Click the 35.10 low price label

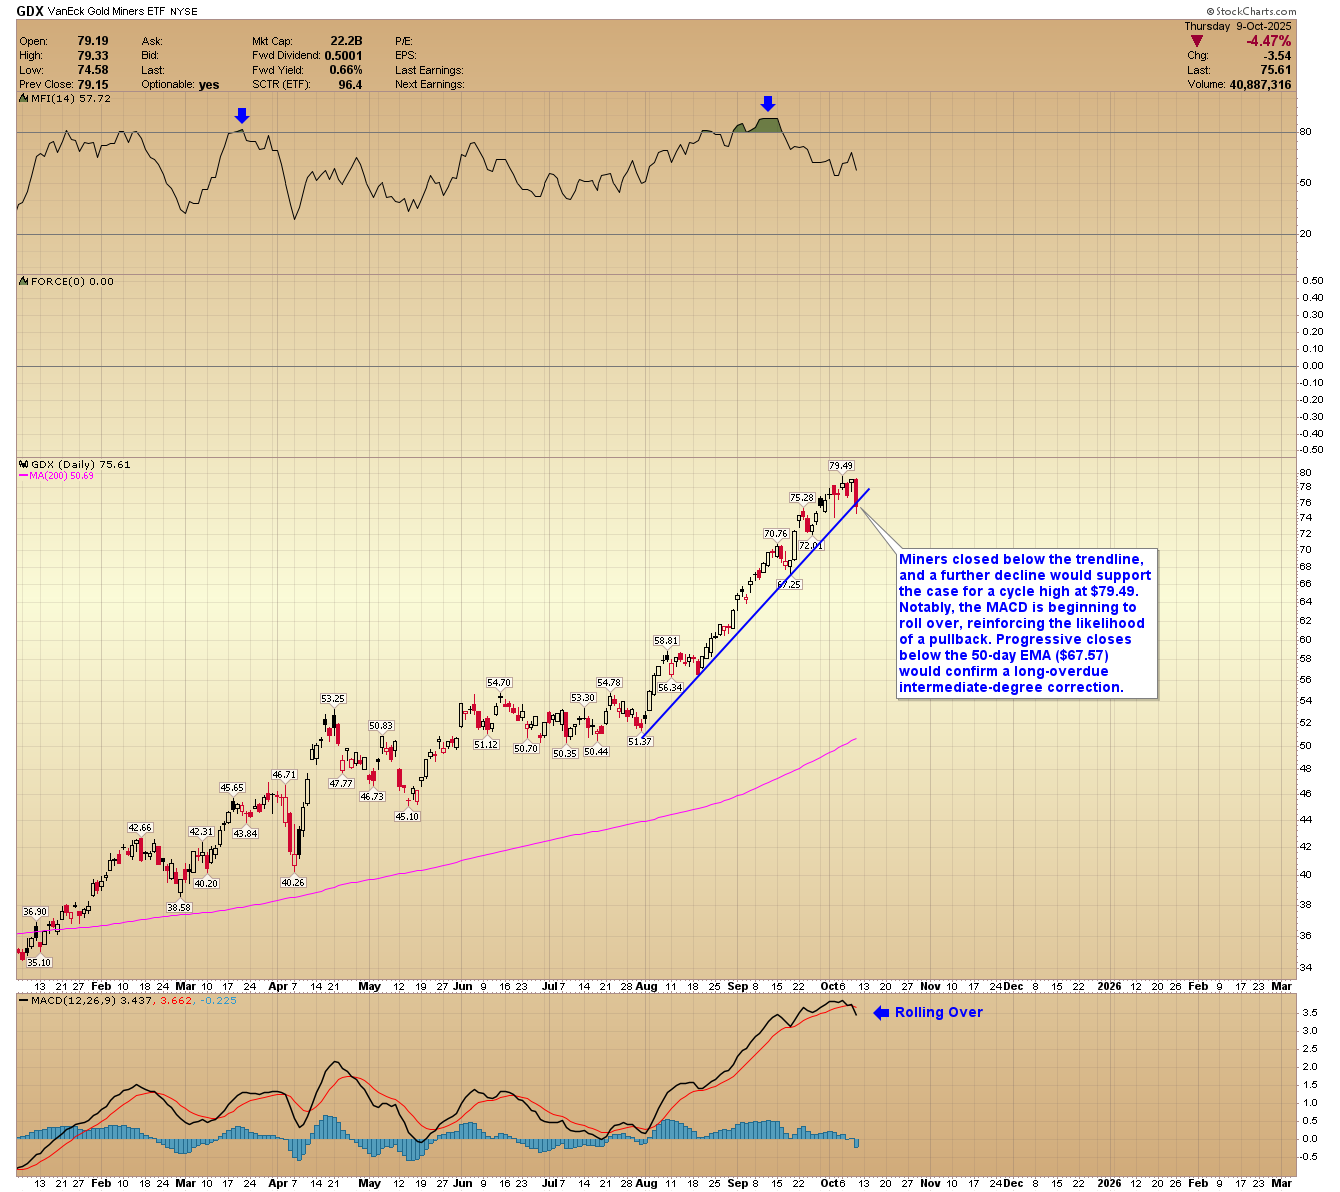tap(39, 963)
